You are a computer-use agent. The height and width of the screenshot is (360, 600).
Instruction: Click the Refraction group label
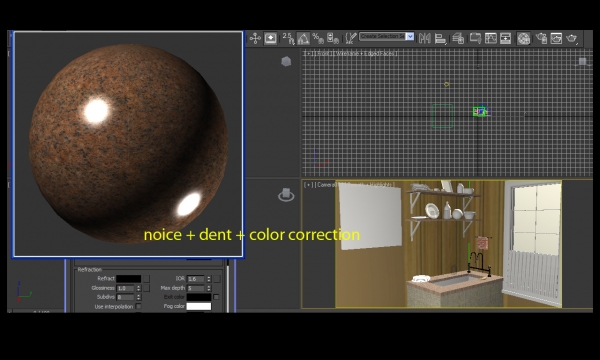[90, 270]
